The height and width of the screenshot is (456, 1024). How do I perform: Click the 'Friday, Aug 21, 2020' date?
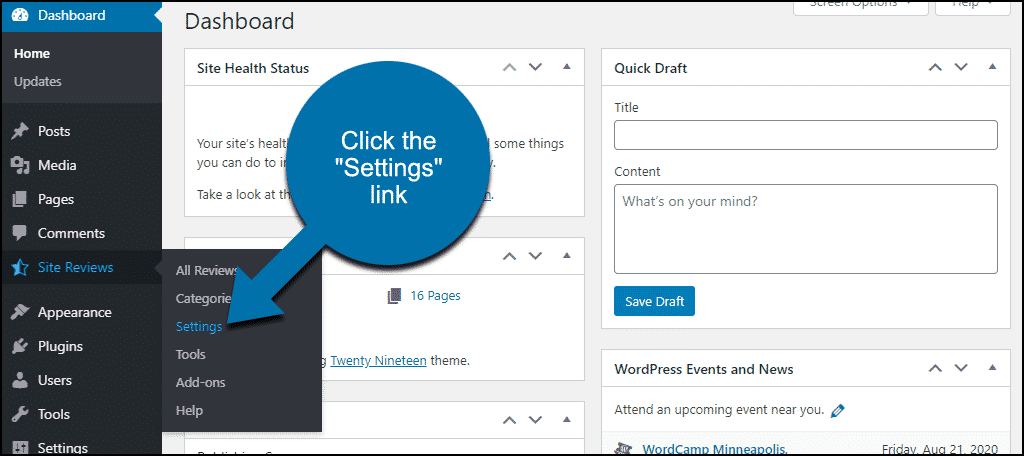tap(940, 449)
